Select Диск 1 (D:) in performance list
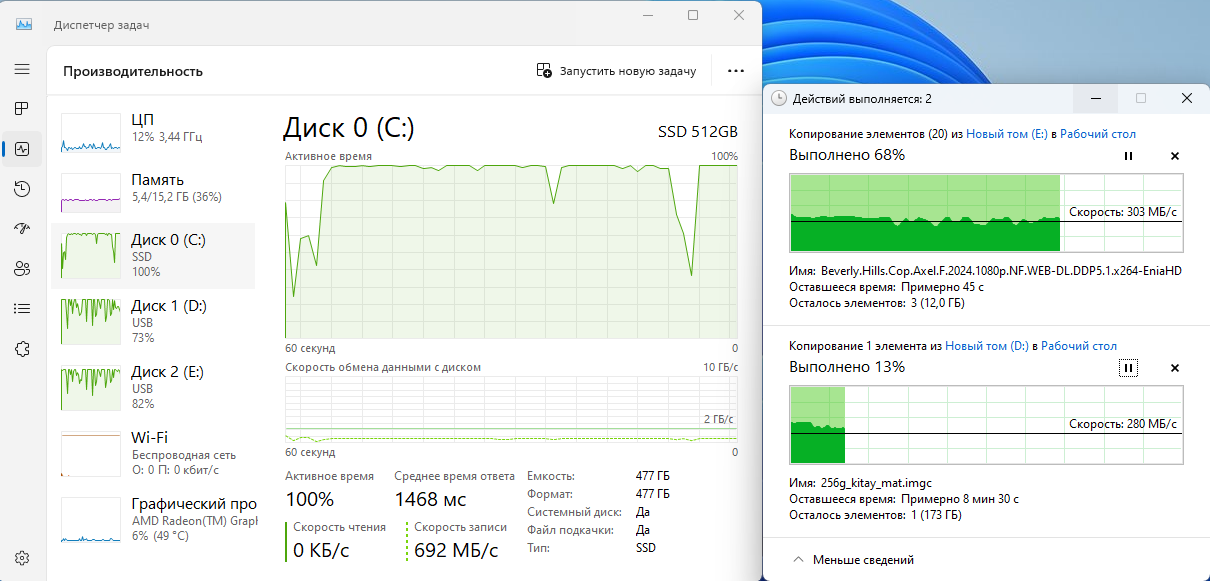This screenshot has width=1210, height=581. [x=154, y=321]
